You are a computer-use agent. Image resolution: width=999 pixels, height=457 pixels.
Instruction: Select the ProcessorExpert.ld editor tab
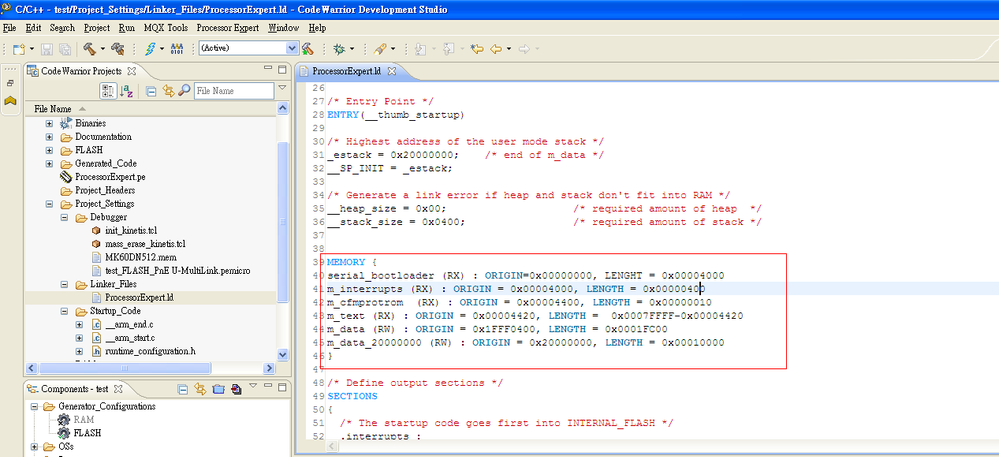click(x=346, y=71)
